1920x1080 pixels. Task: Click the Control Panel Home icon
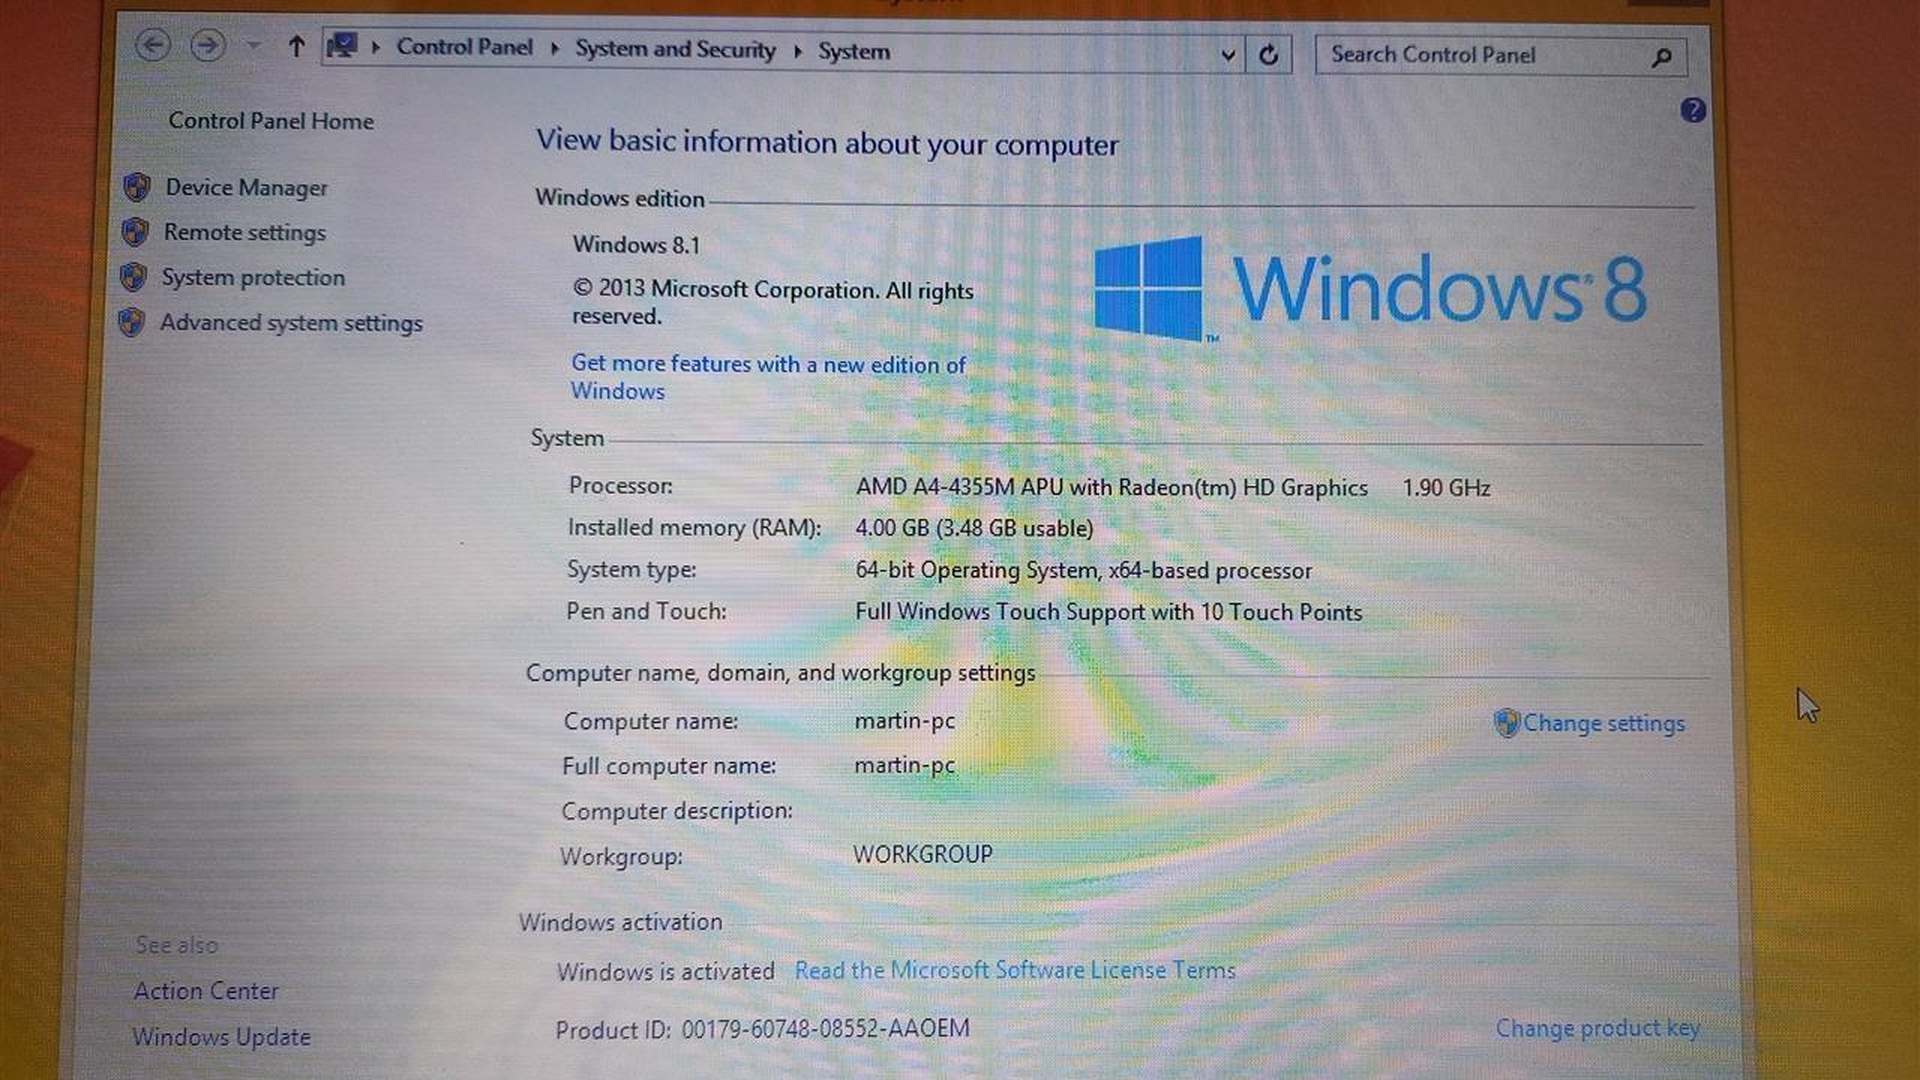[268, 120]
